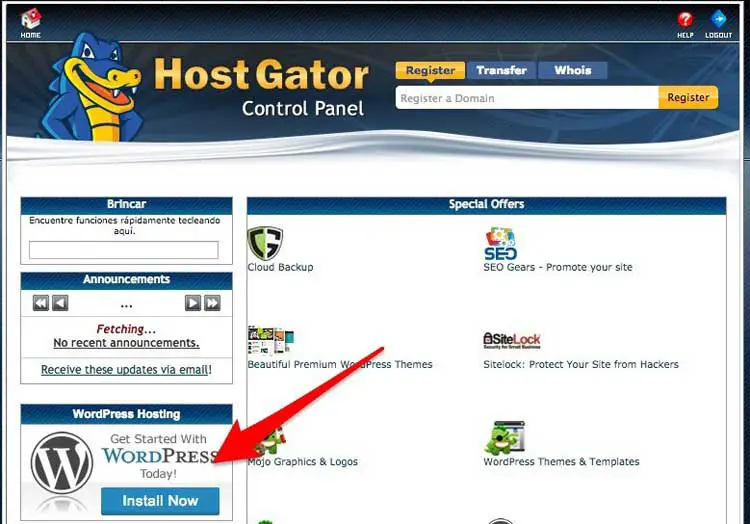Click Install Now for WordPress

coord(160,501)
